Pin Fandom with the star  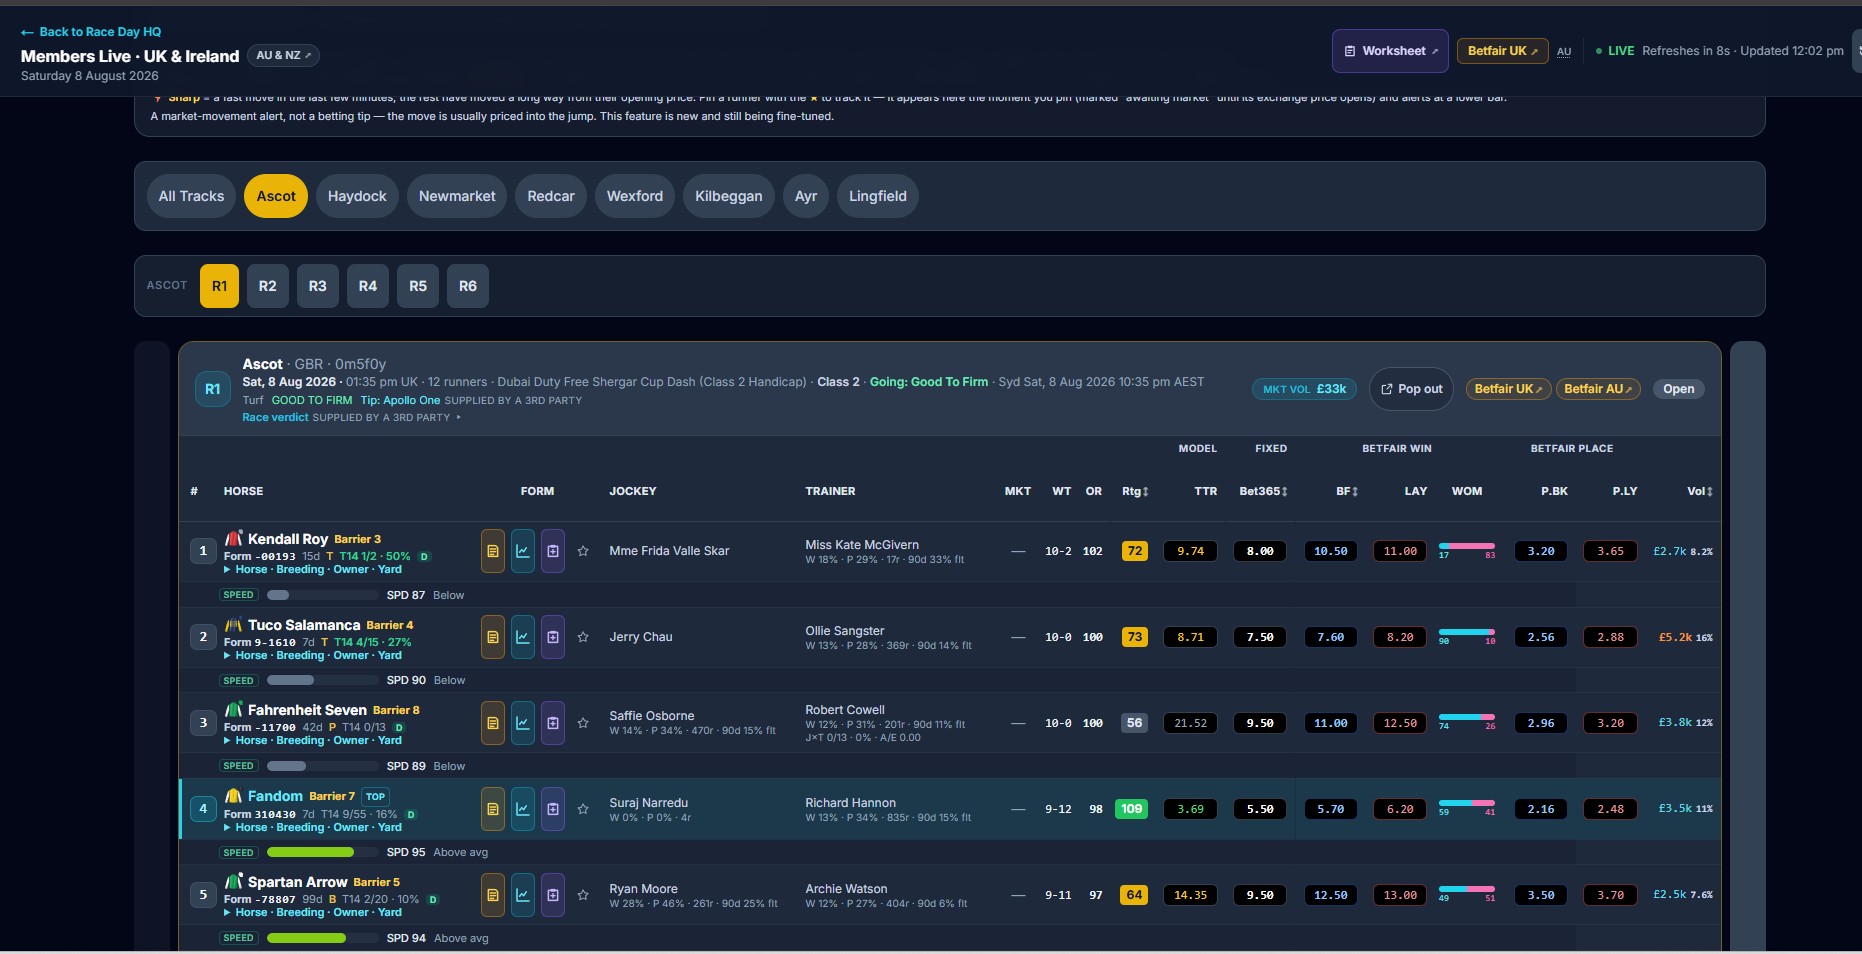583,809
